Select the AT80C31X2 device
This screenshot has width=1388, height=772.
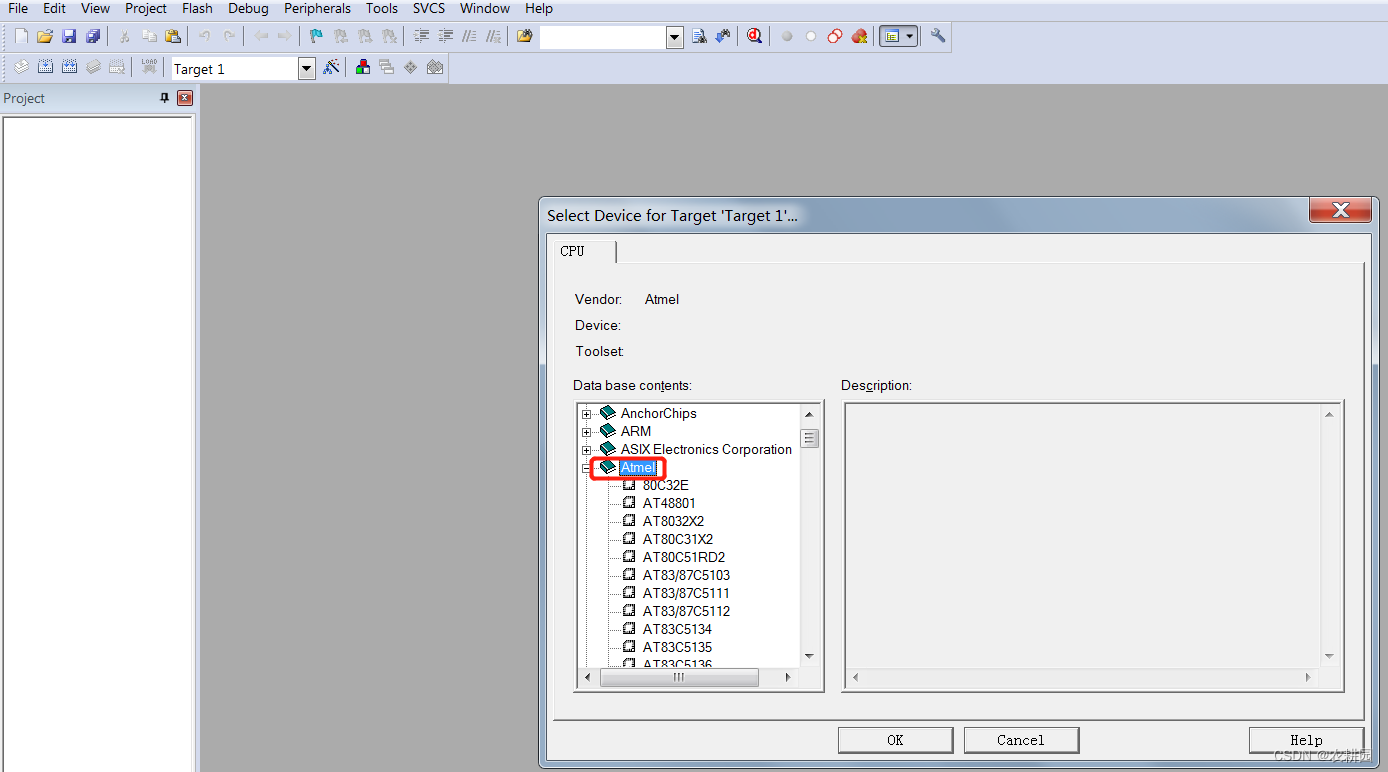pyautogui.click(x=678, y=539)
